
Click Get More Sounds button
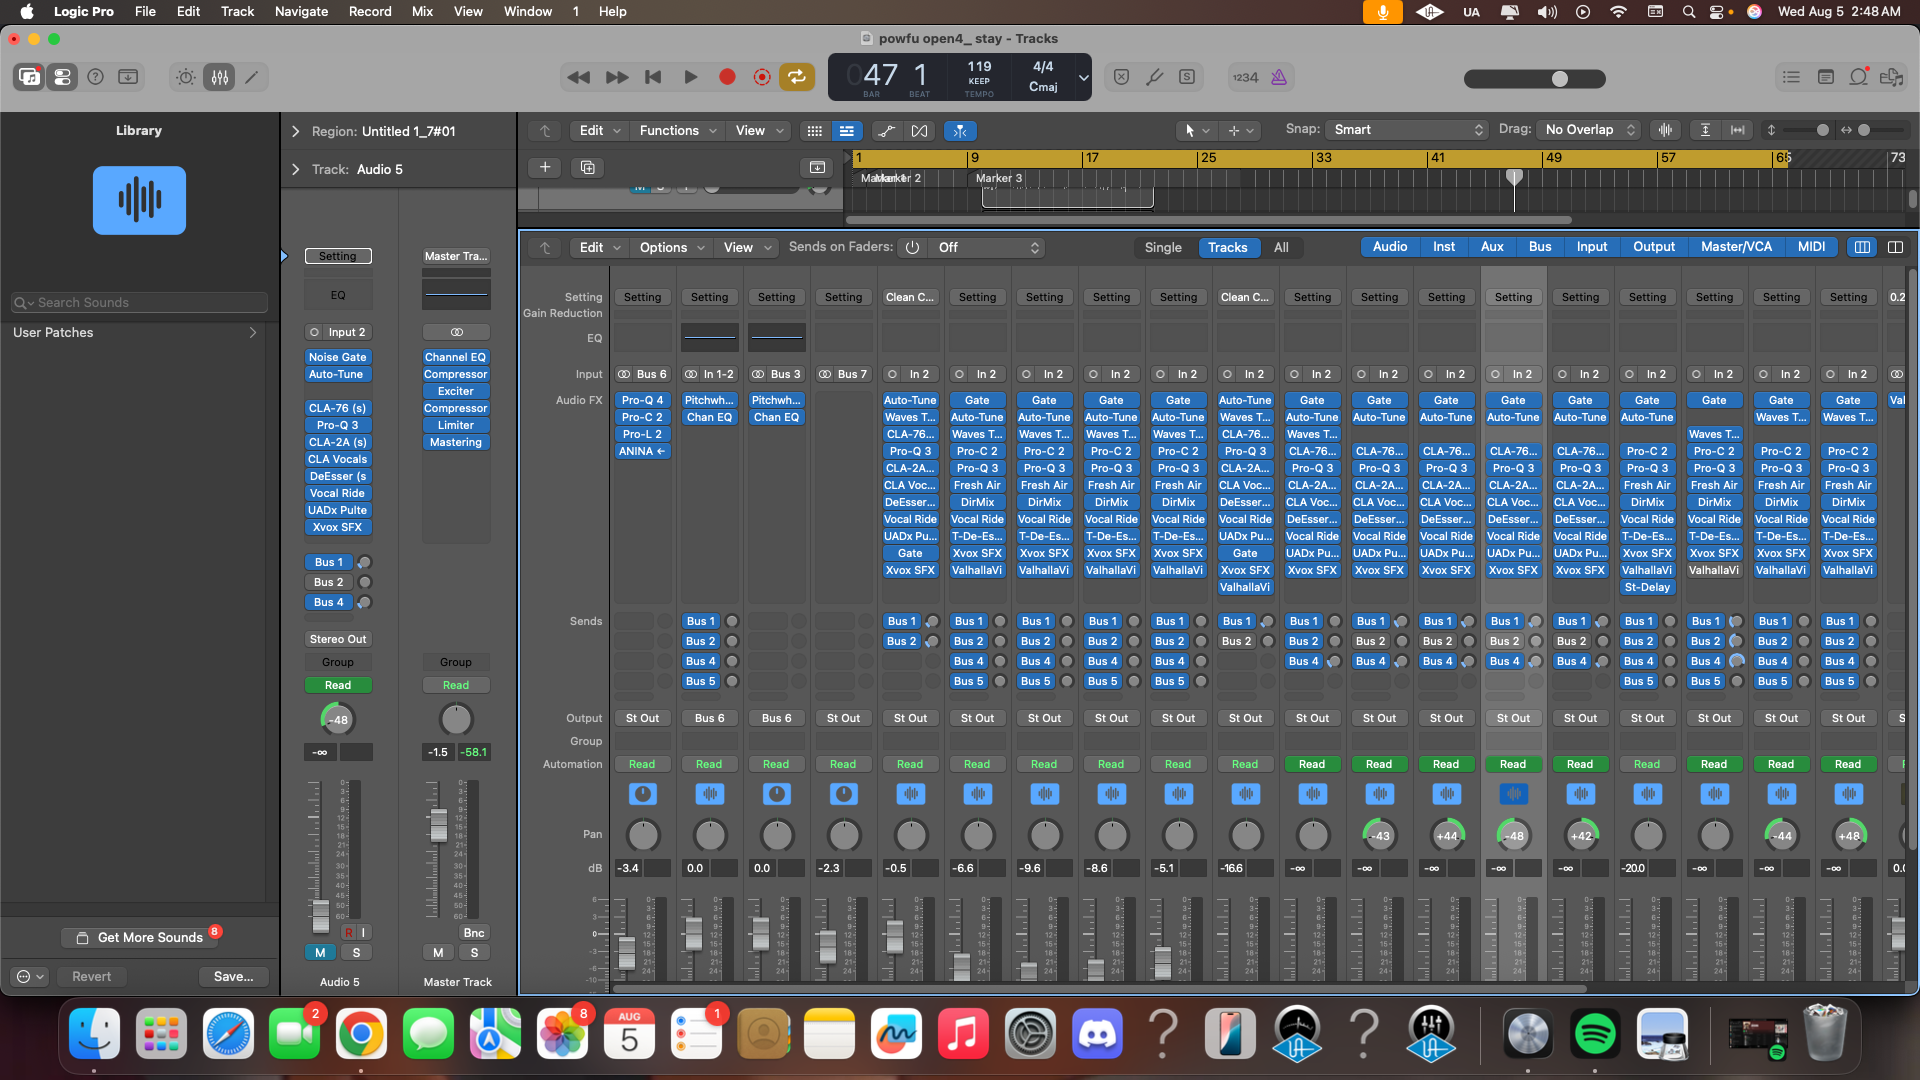(140, 938)
